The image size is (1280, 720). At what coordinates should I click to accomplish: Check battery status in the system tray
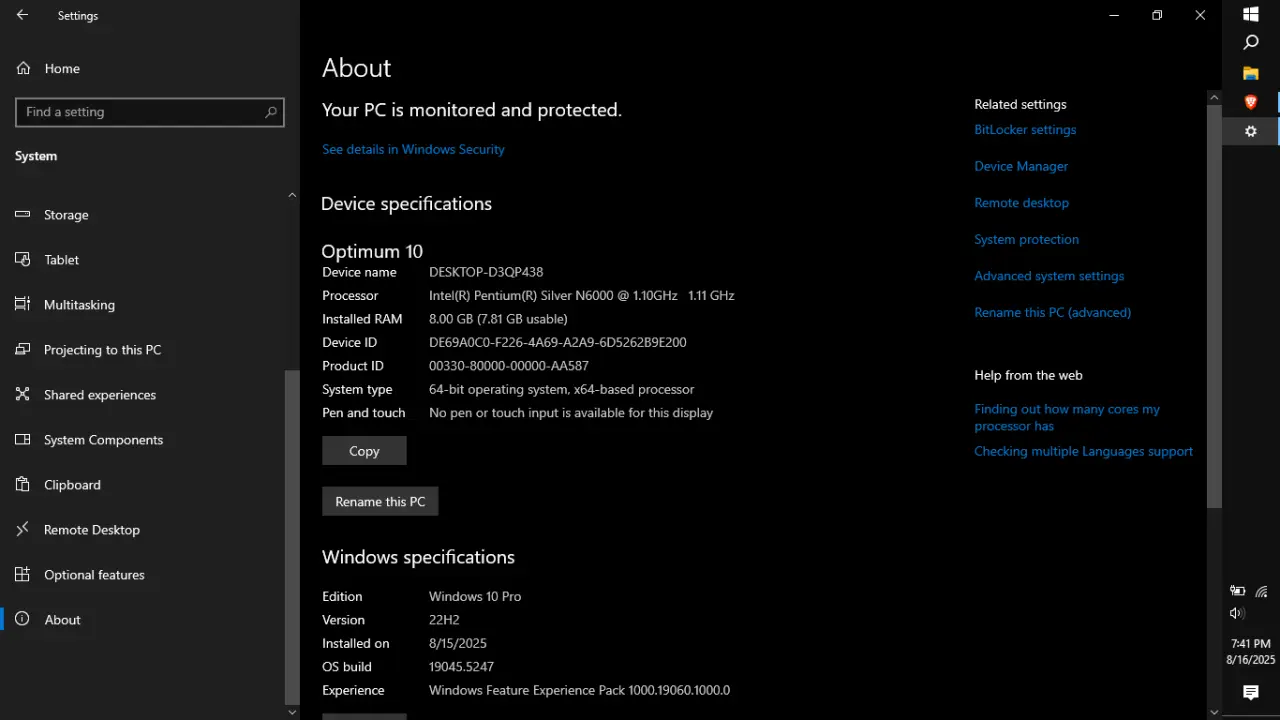point(1237,591)
